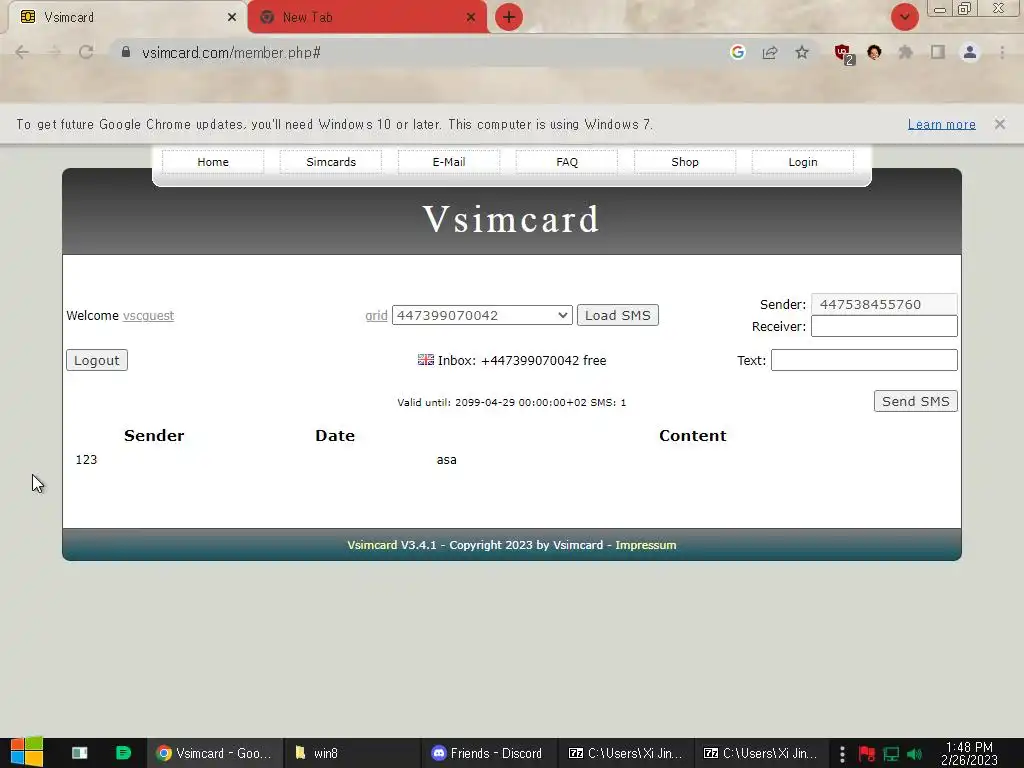Switch to the Vsimcard Chrome taskbar item
The image size is (1024, 768).
(x=214, y=753)
